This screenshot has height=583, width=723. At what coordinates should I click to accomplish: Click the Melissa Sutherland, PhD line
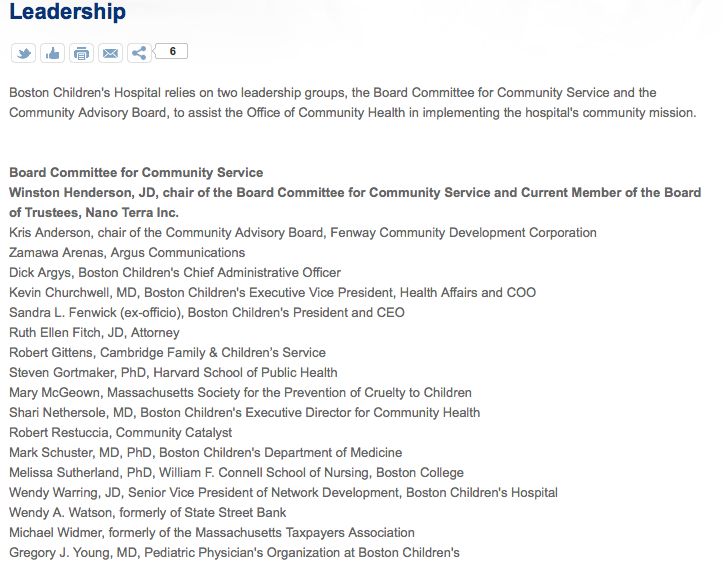236,473
